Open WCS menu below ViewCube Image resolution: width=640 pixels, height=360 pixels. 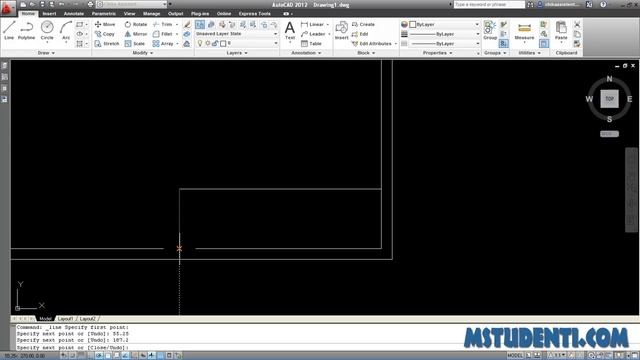coord(609,134)
